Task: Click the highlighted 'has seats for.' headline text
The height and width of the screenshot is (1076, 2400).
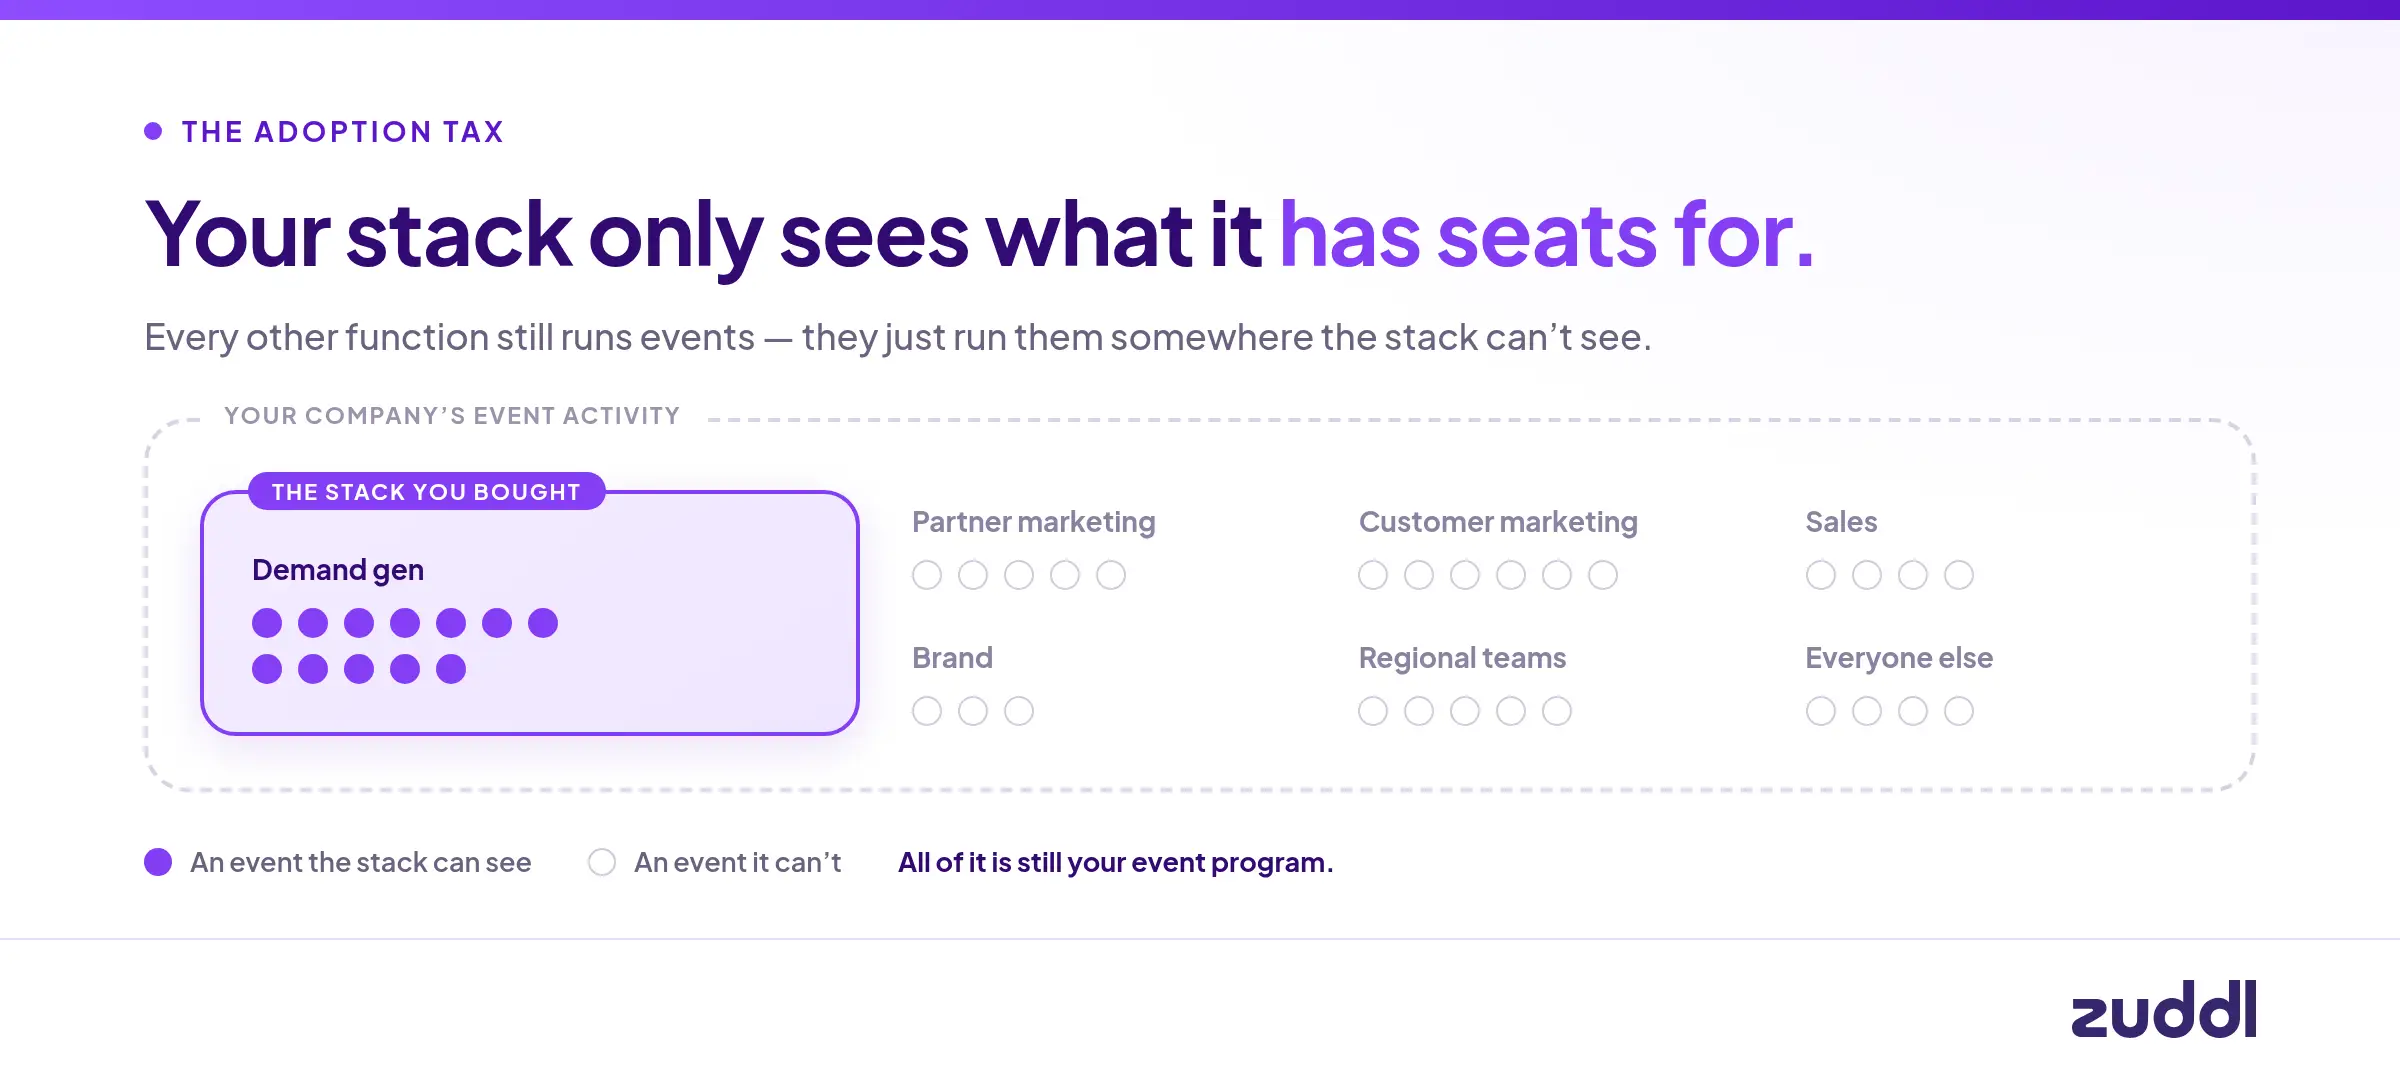Action: click(1547, 236)
